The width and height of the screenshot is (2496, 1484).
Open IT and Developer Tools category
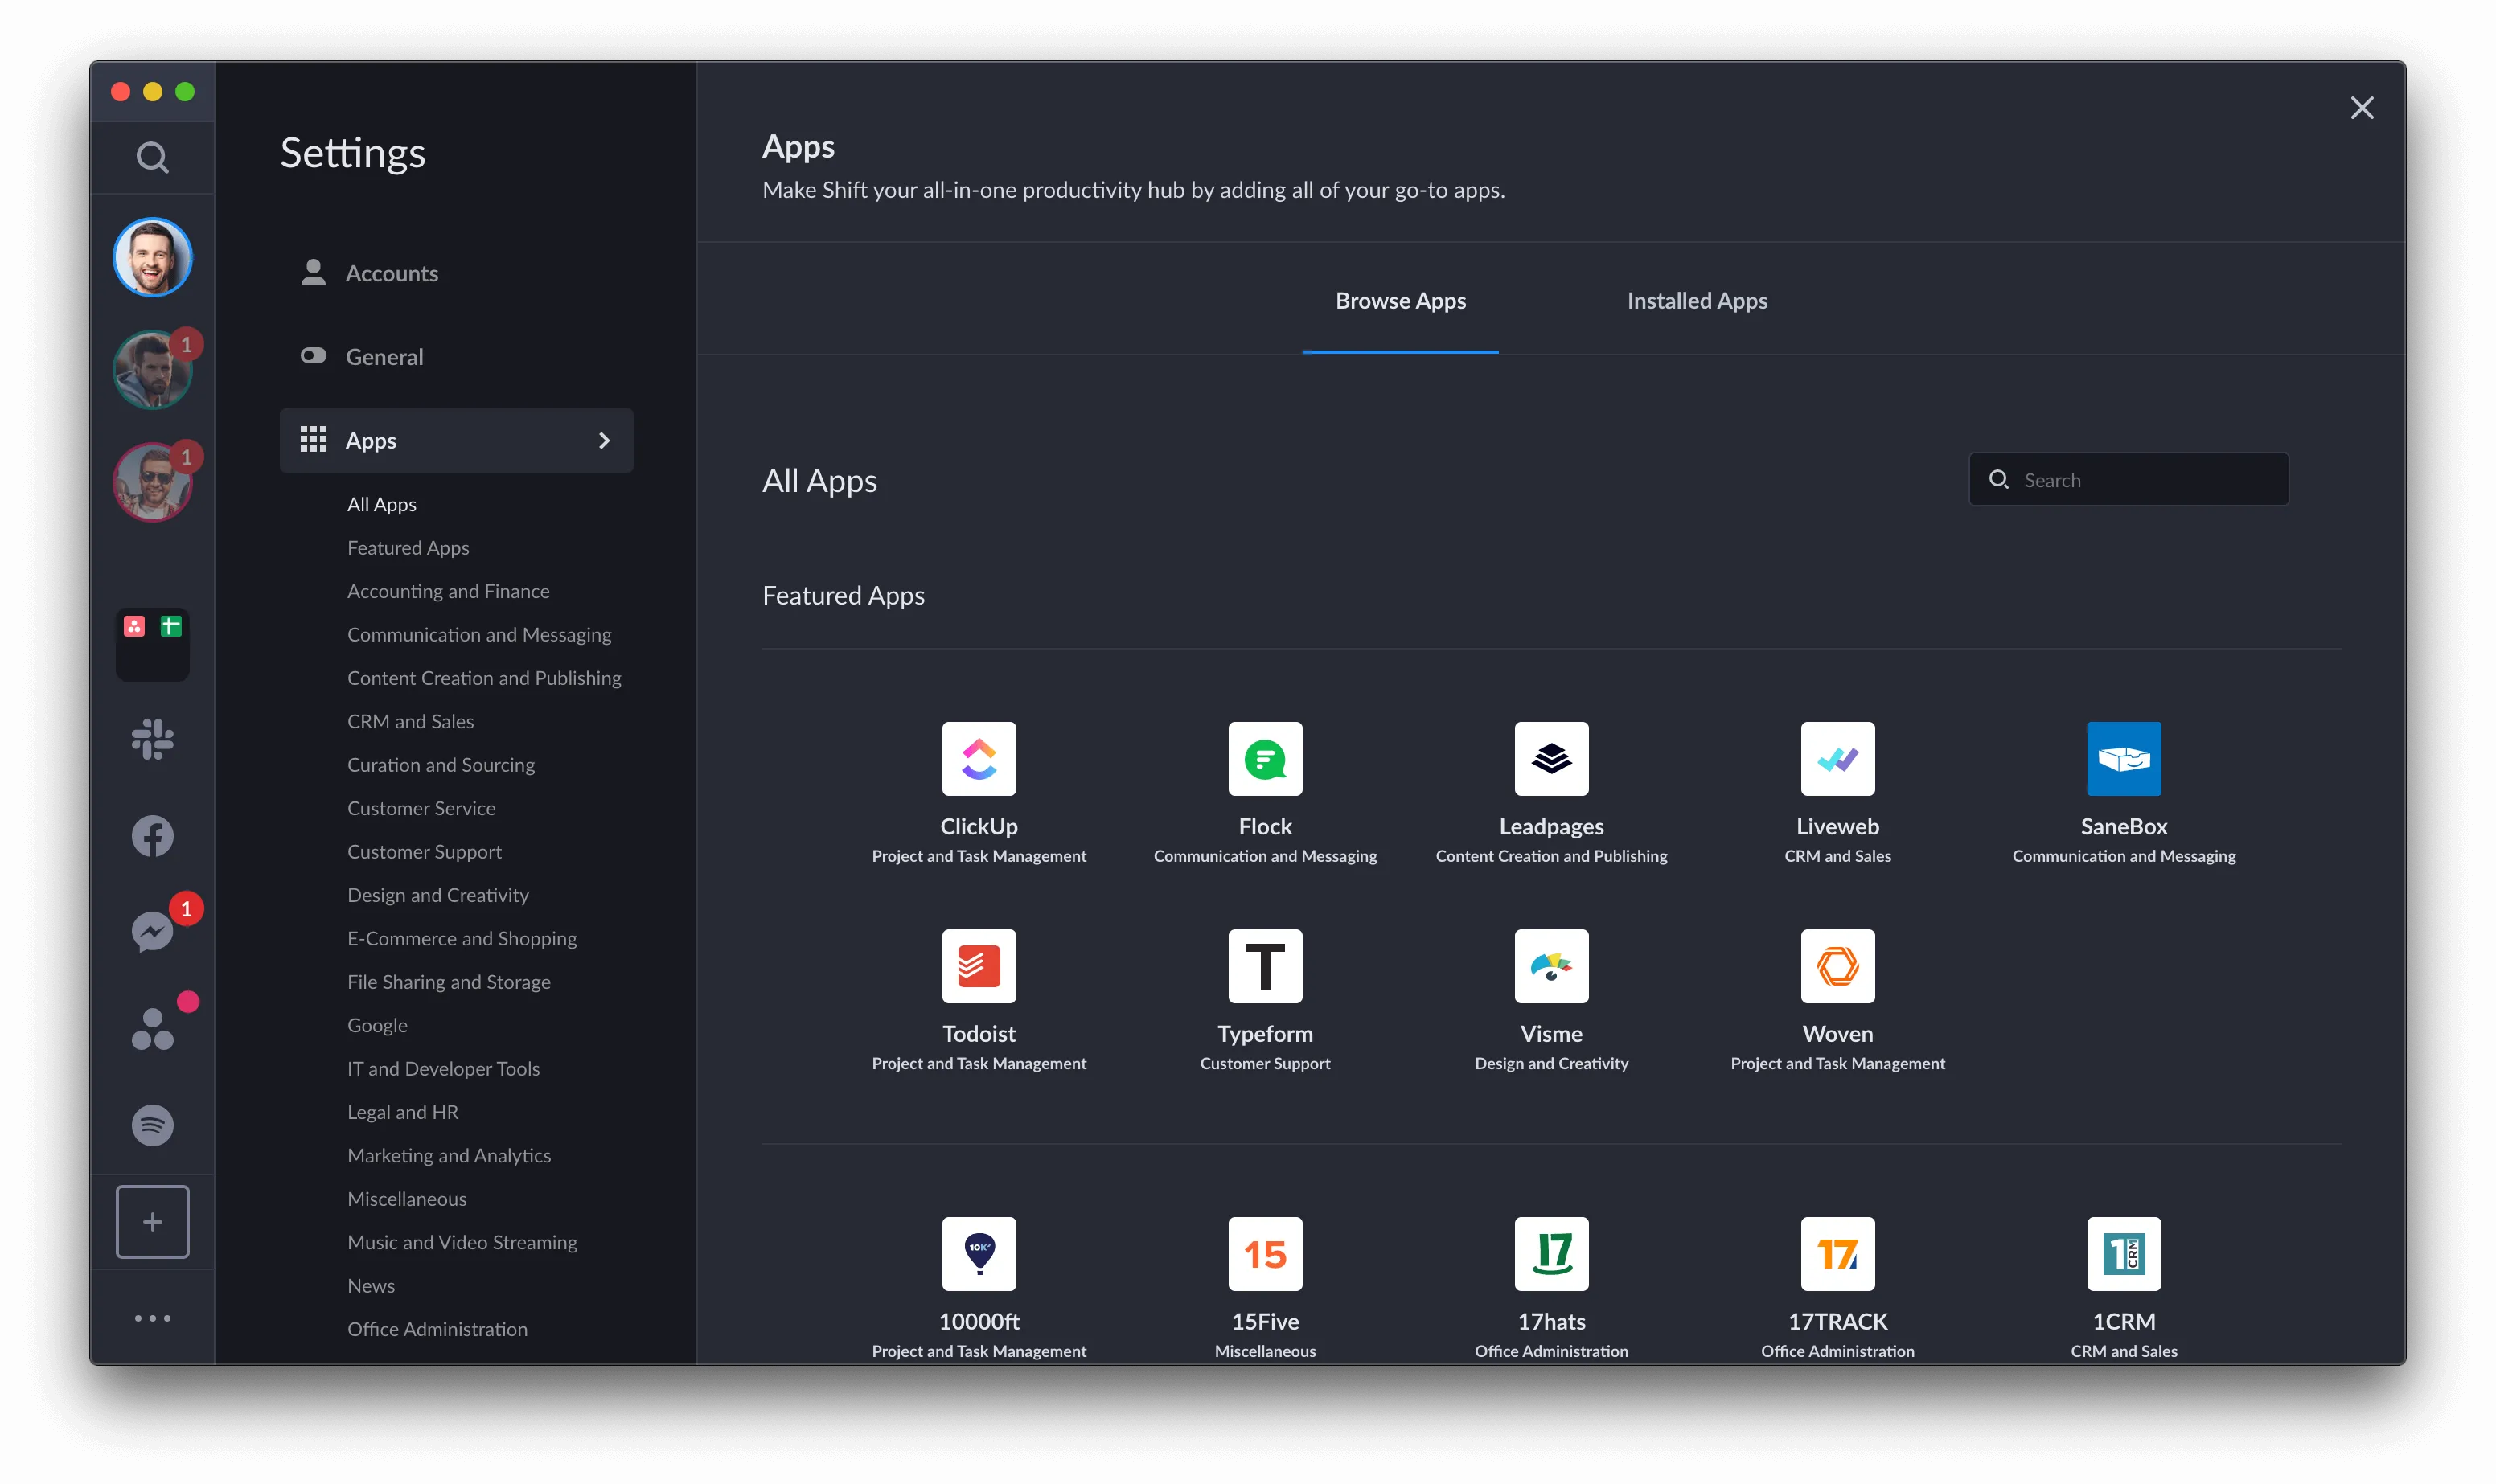[443, 1069]
